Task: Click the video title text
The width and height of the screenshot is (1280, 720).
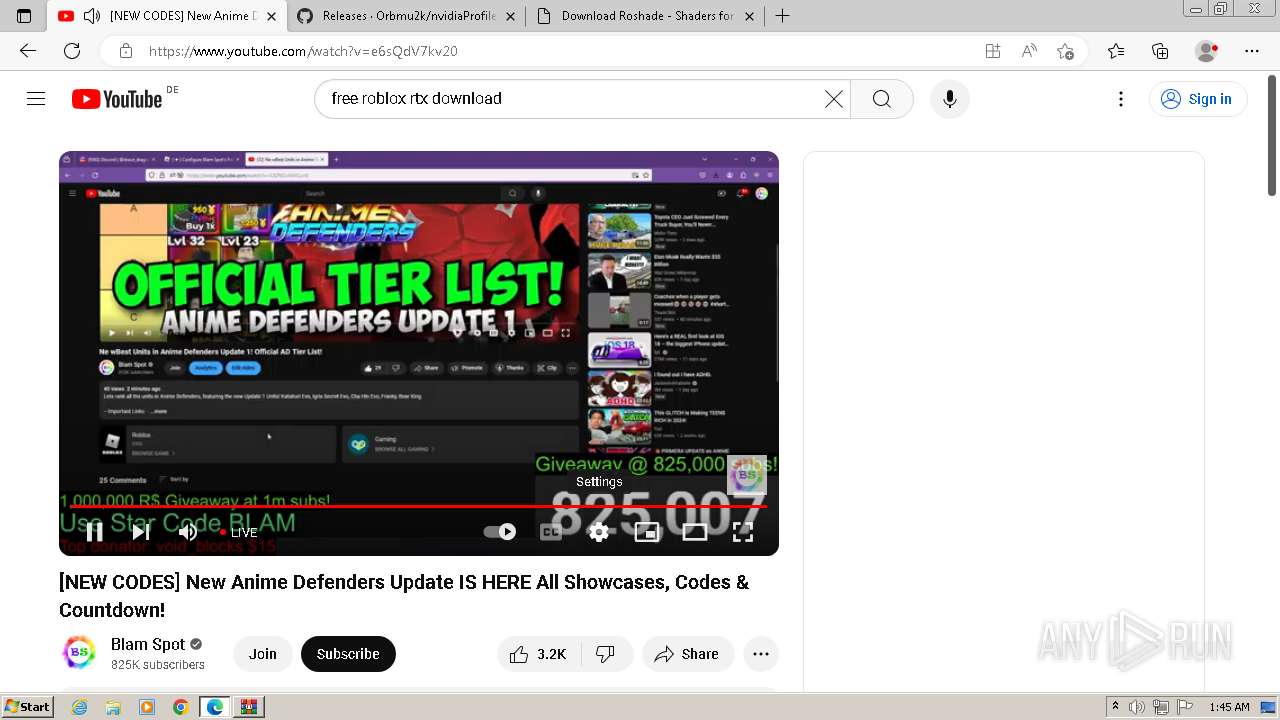Action: coord(404,596)
